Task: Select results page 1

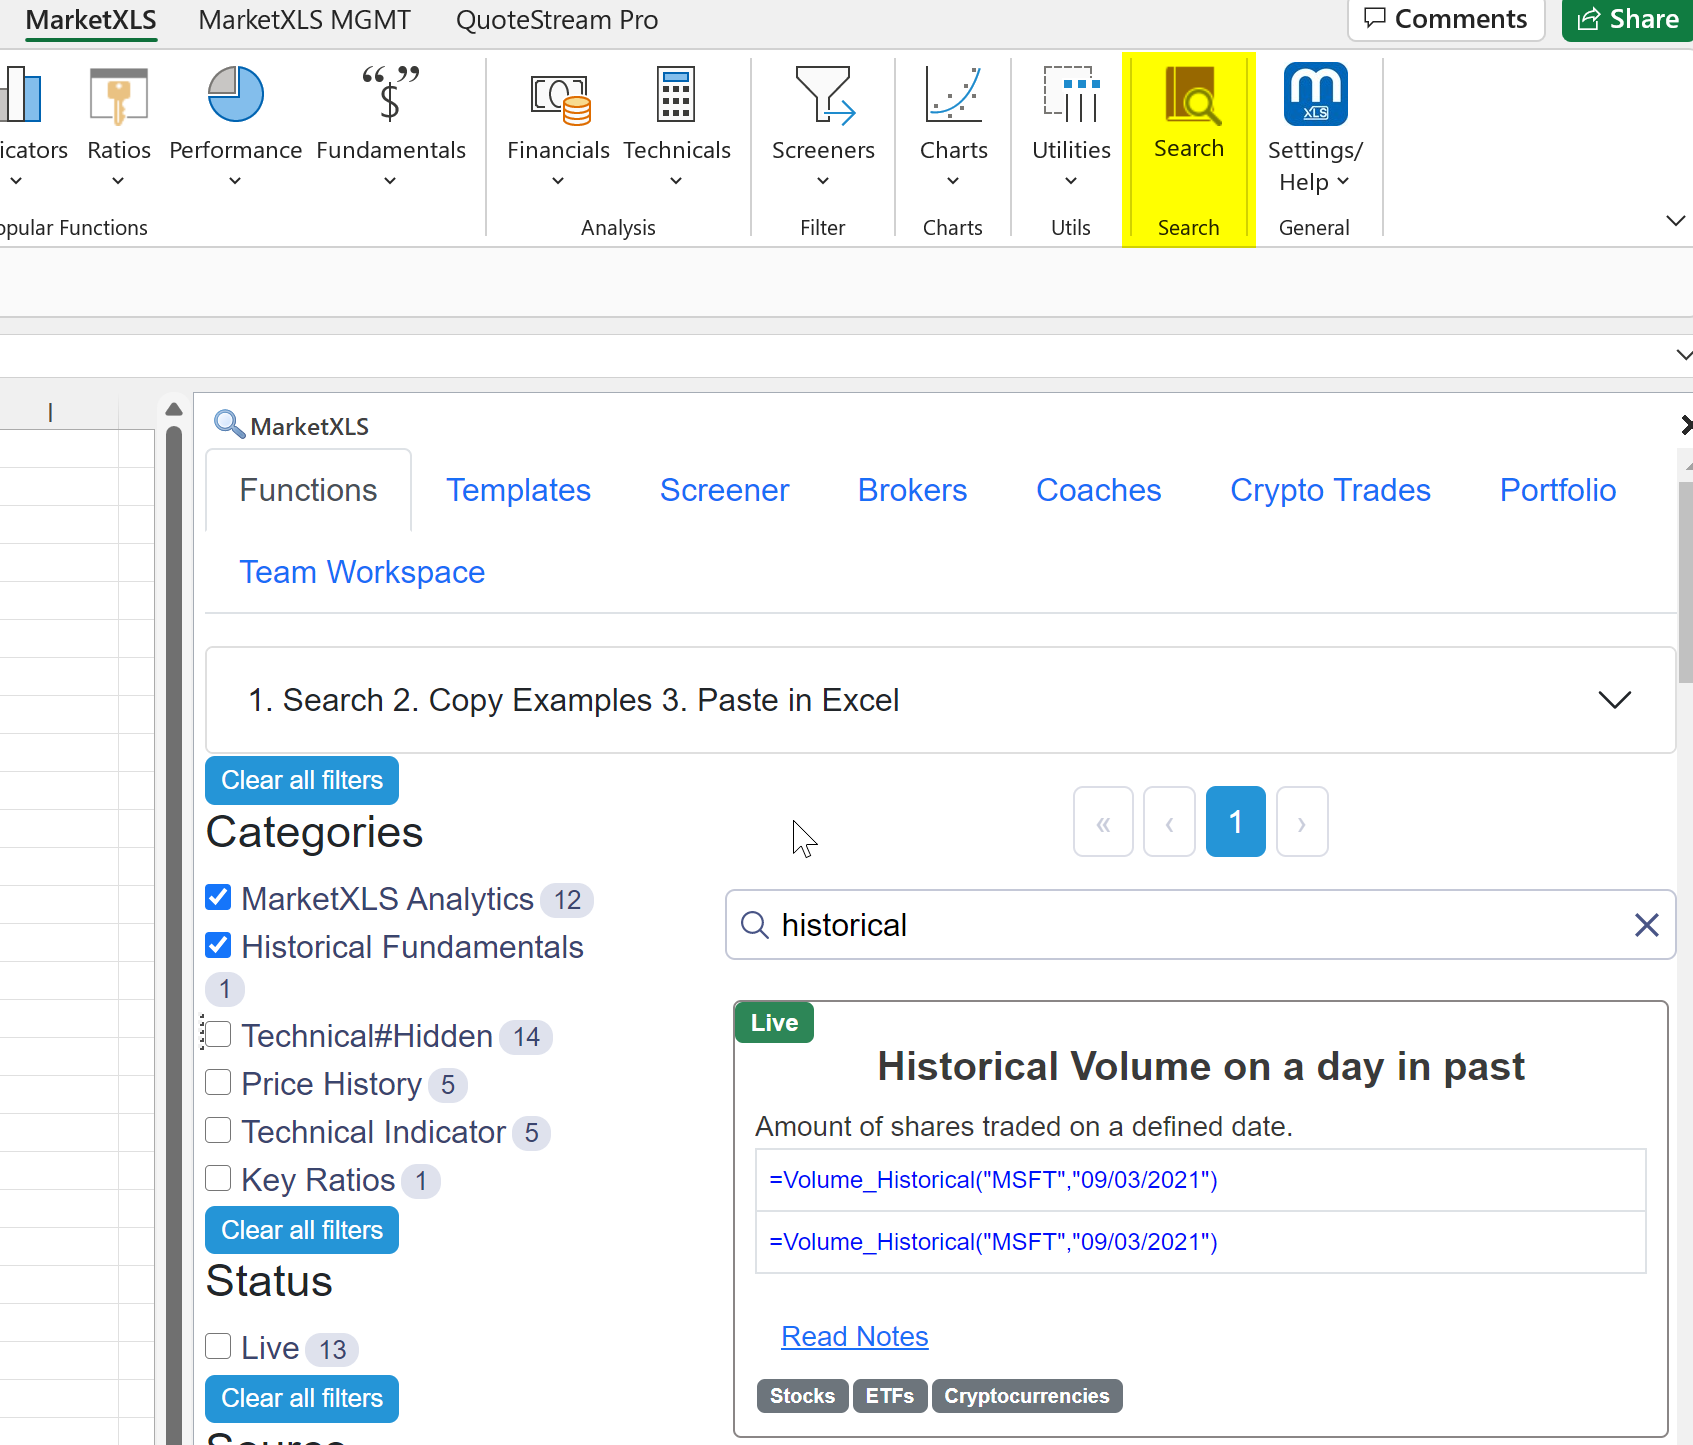Action: [x=1235, y=822]
